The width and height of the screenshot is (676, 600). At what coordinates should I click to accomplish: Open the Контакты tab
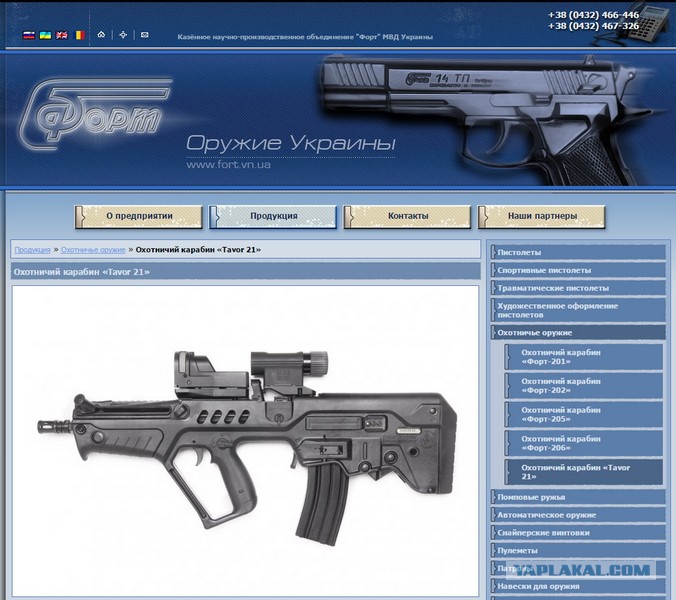coord(407,216)
